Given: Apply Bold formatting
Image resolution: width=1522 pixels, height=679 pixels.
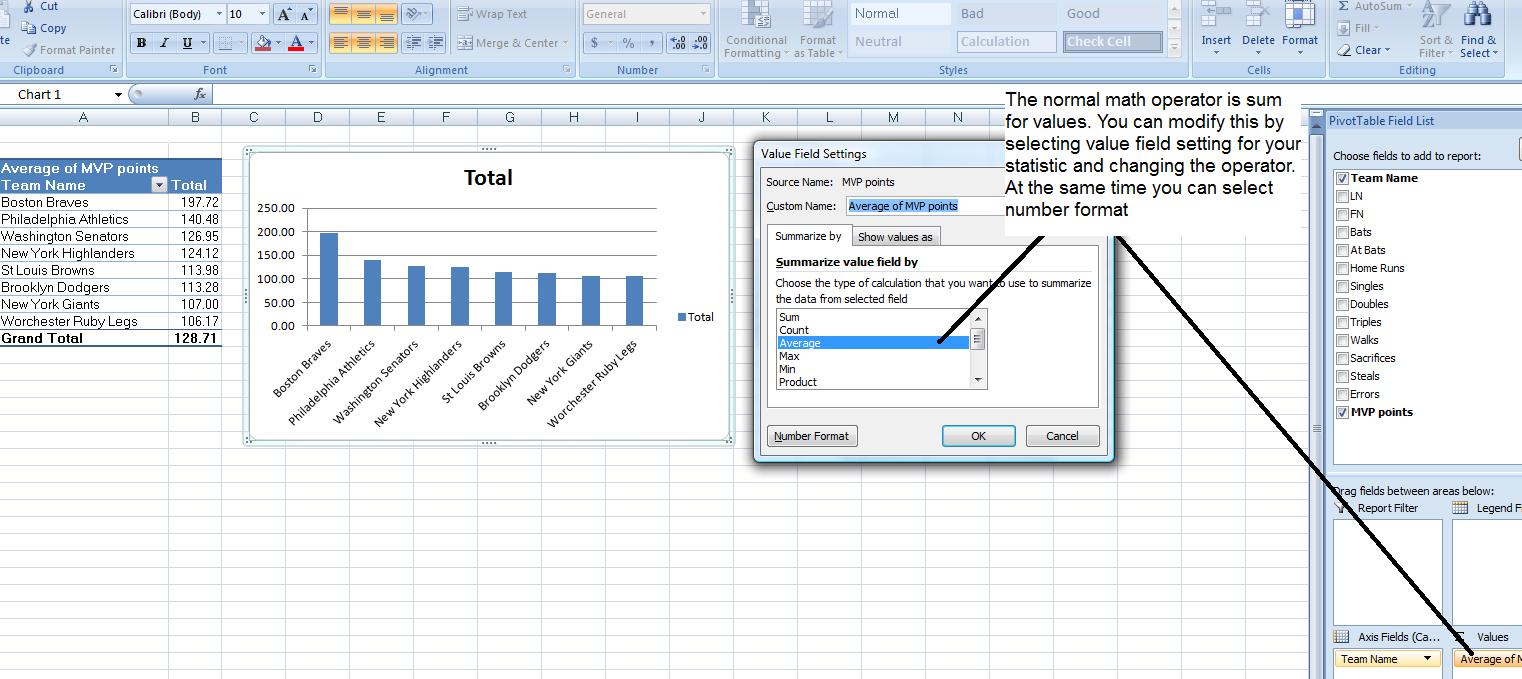Looking at the screenshot, I should [141, 43].
